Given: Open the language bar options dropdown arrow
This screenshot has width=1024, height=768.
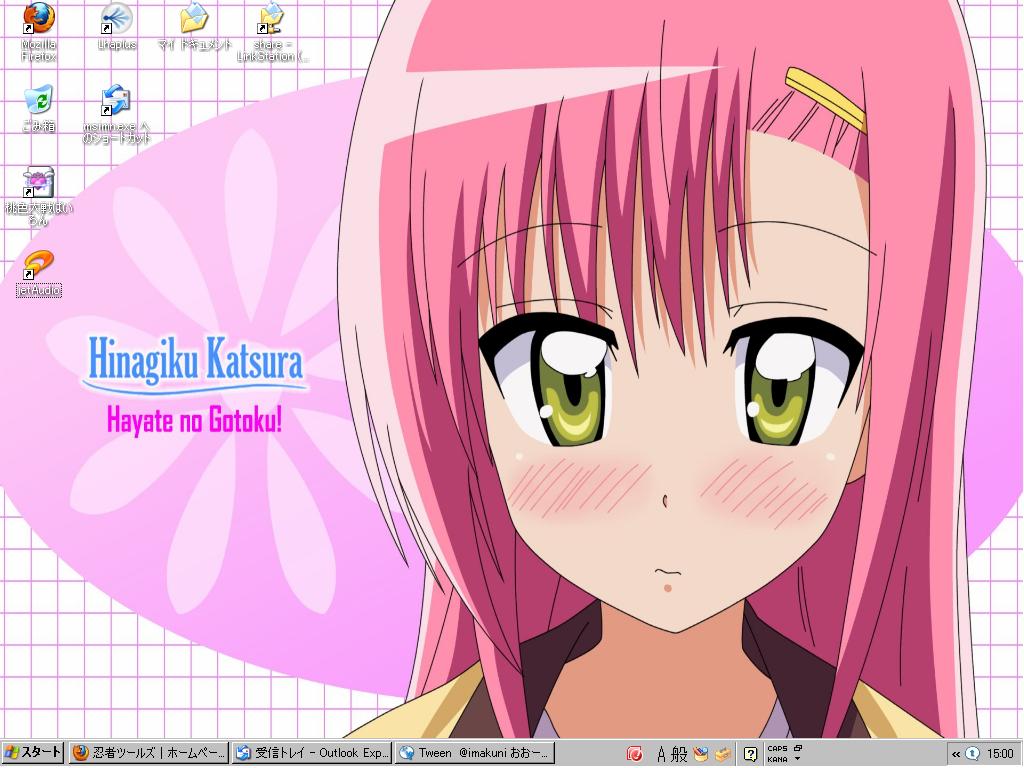Looking at the screenshot, I should pyautogui.click(x=797, y=760).
